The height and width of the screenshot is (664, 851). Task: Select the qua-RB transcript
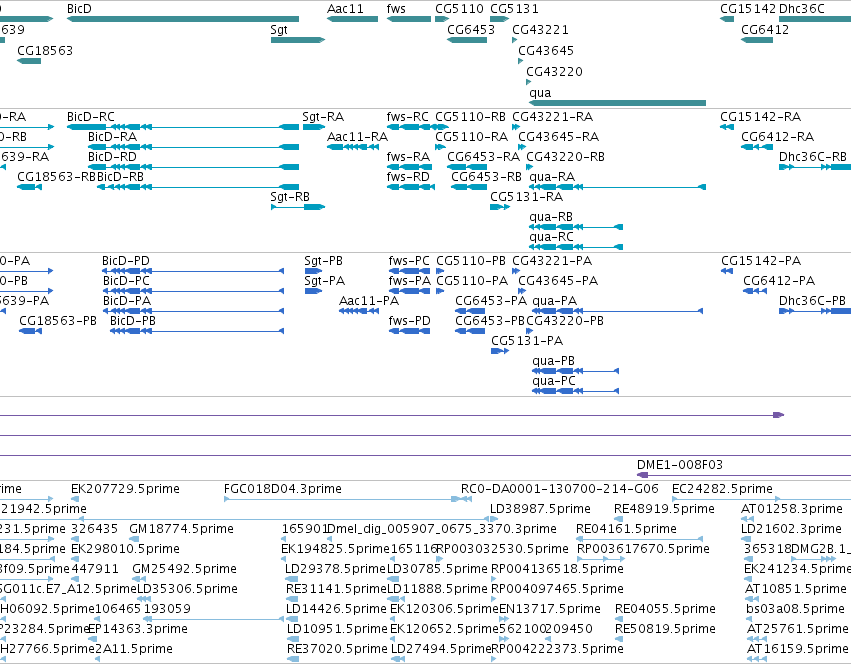[576, 227]
